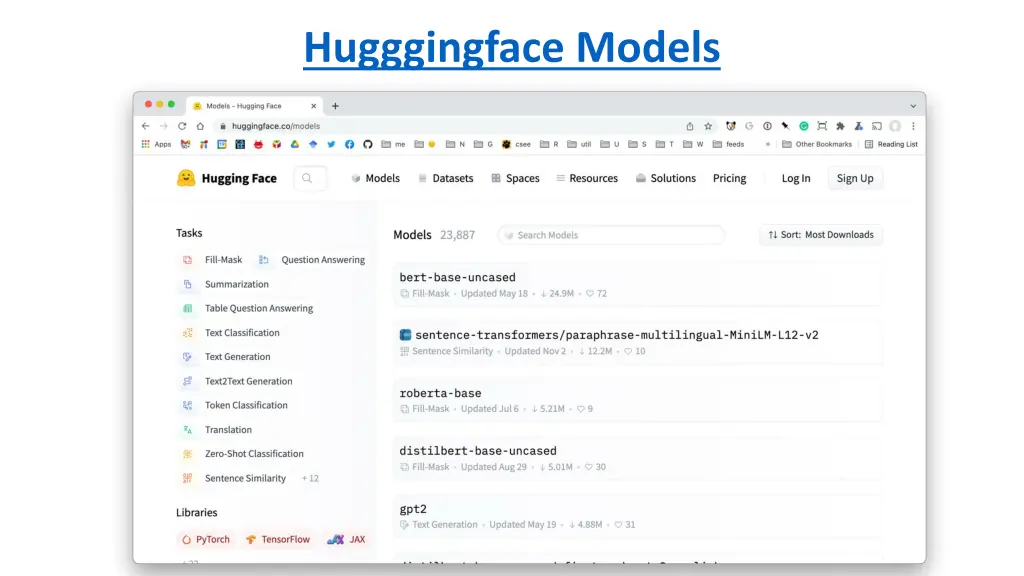The image size is (1024, 576).
Task: Click the Log In link
Action: [795, 178]
